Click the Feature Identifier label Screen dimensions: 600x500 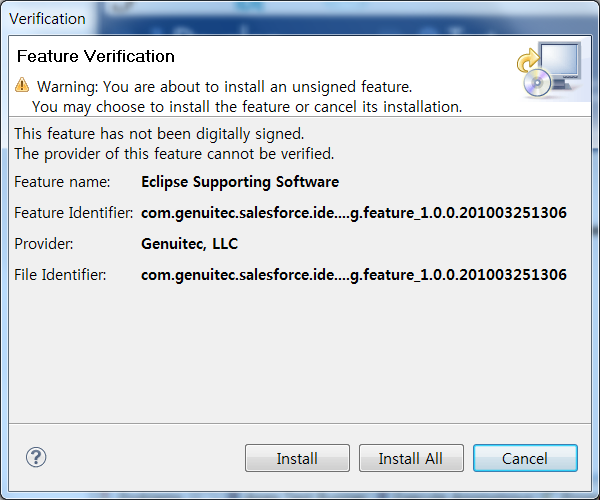(73, 213)
